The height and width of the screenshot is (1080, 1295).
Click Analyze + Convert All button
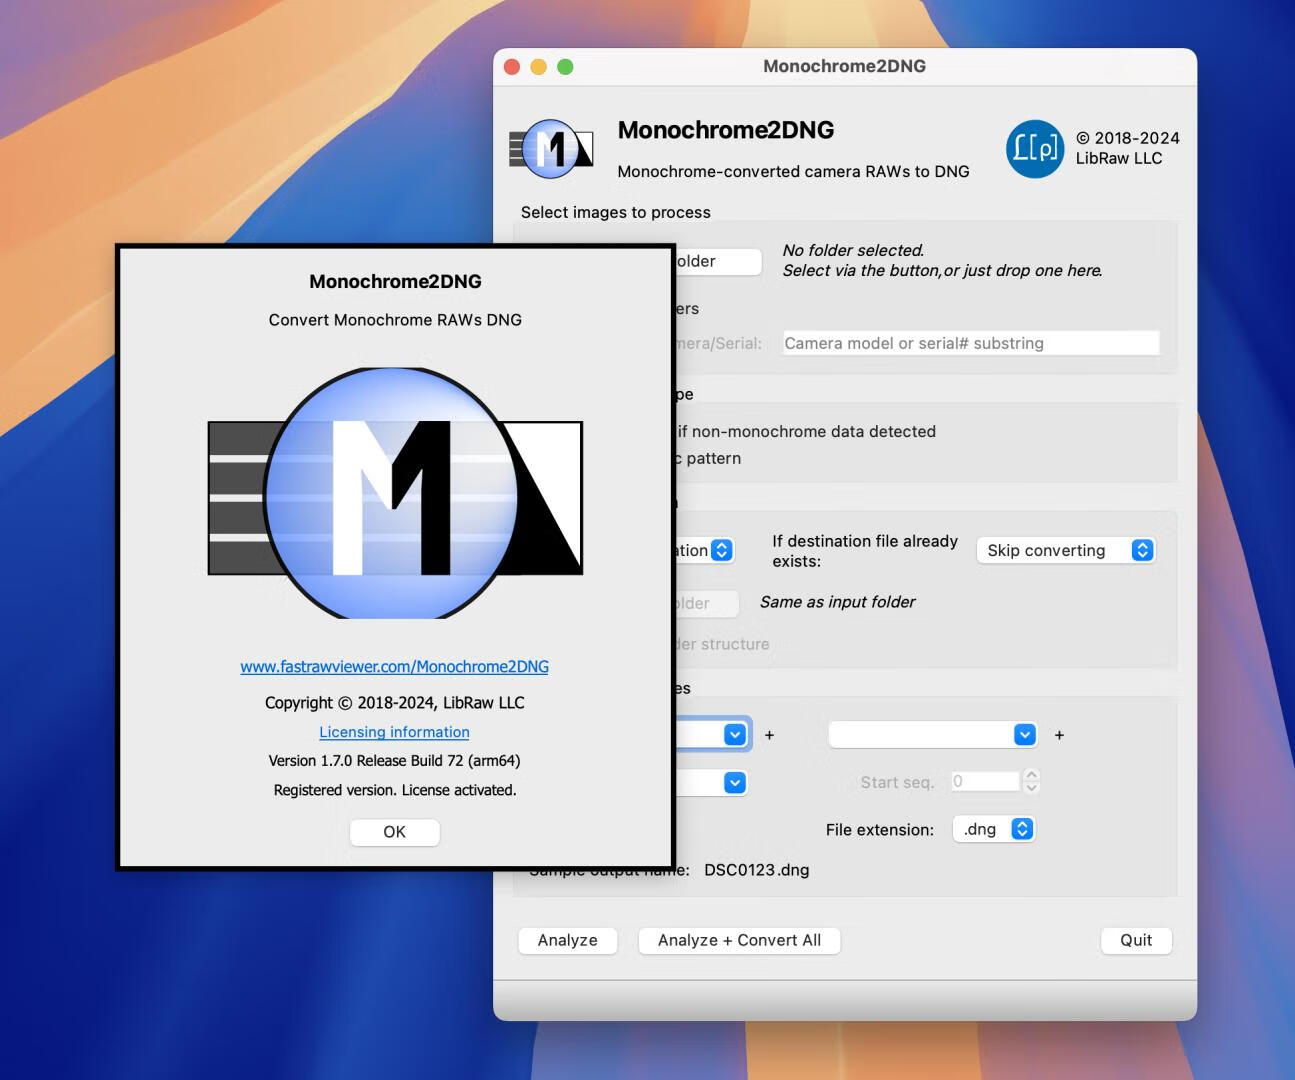(739, 940)
